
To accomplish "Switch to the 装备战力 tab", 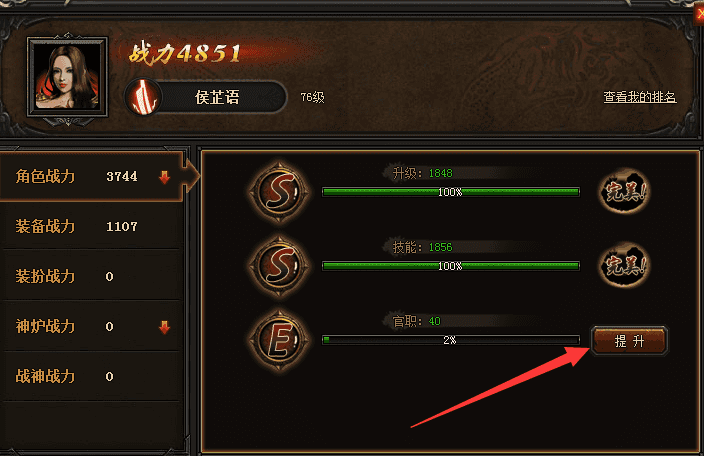I will 92,226.
